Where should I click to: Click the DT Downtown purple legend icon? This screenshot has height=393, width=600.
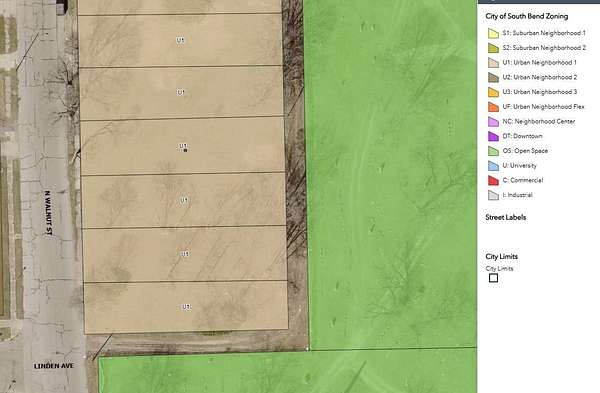pyautogui.click(x=493, y=136)
